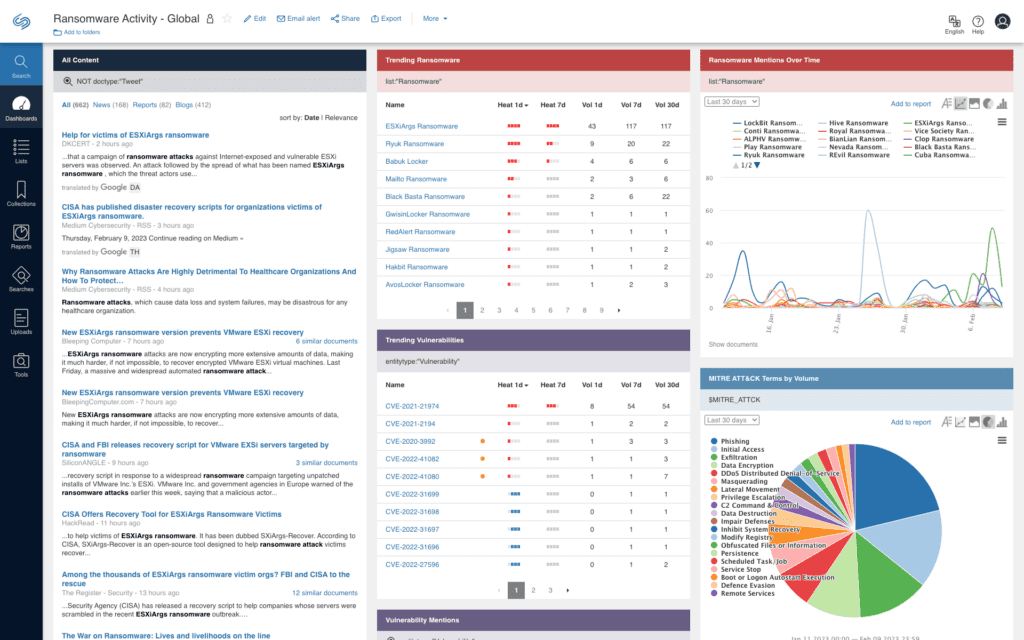This screenshot has height=640, width=1024.
Task: Open CVE-2021-21974 vulnerability link
Action: 412,406
